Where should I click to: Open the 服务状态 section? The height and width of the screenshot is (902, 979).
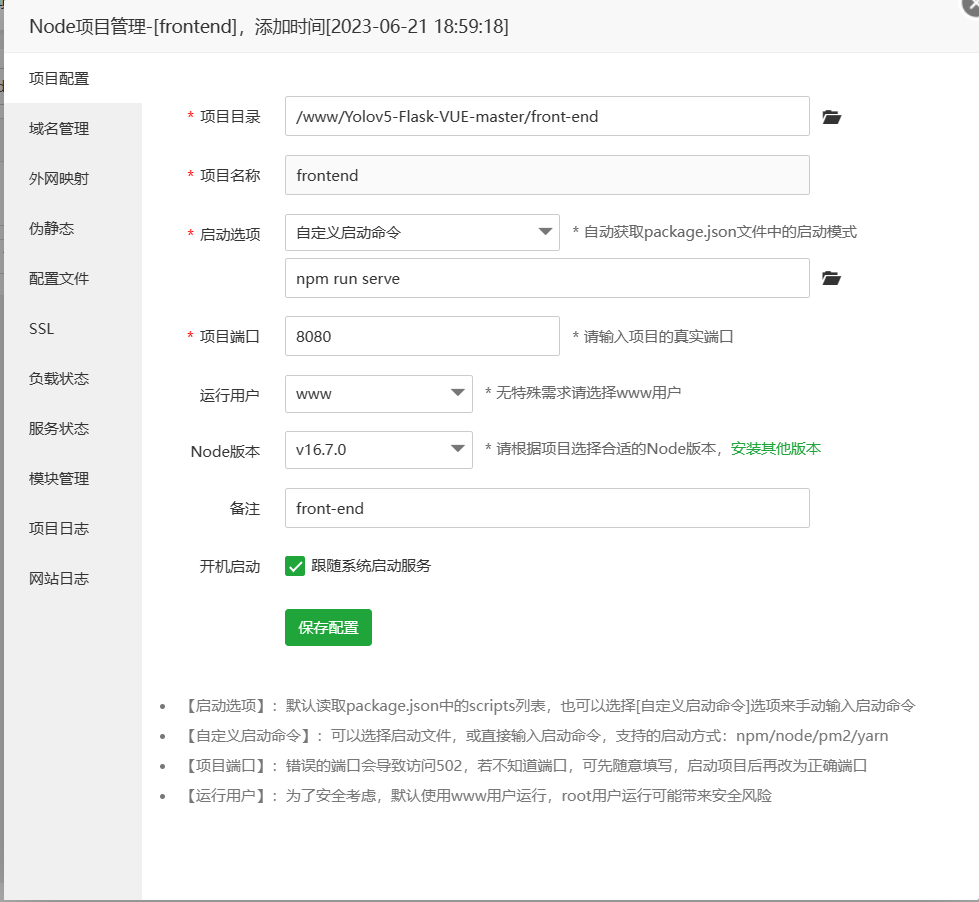point(60,428)
